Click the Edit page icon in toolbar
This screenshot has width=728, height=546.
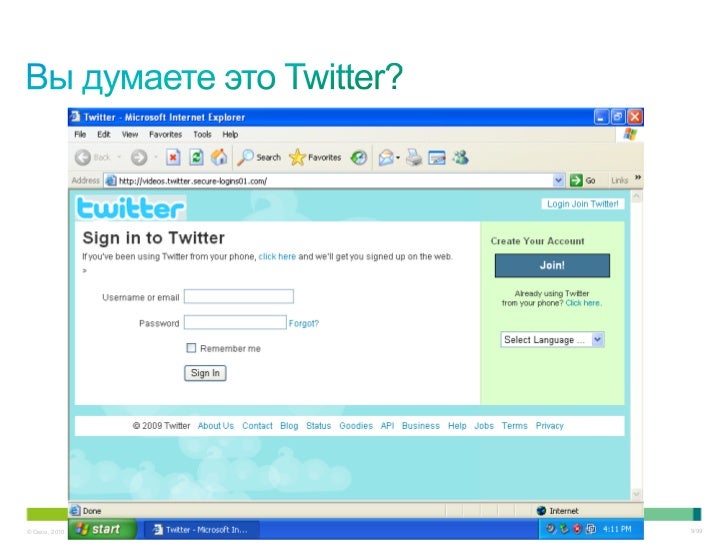(436, 158)
